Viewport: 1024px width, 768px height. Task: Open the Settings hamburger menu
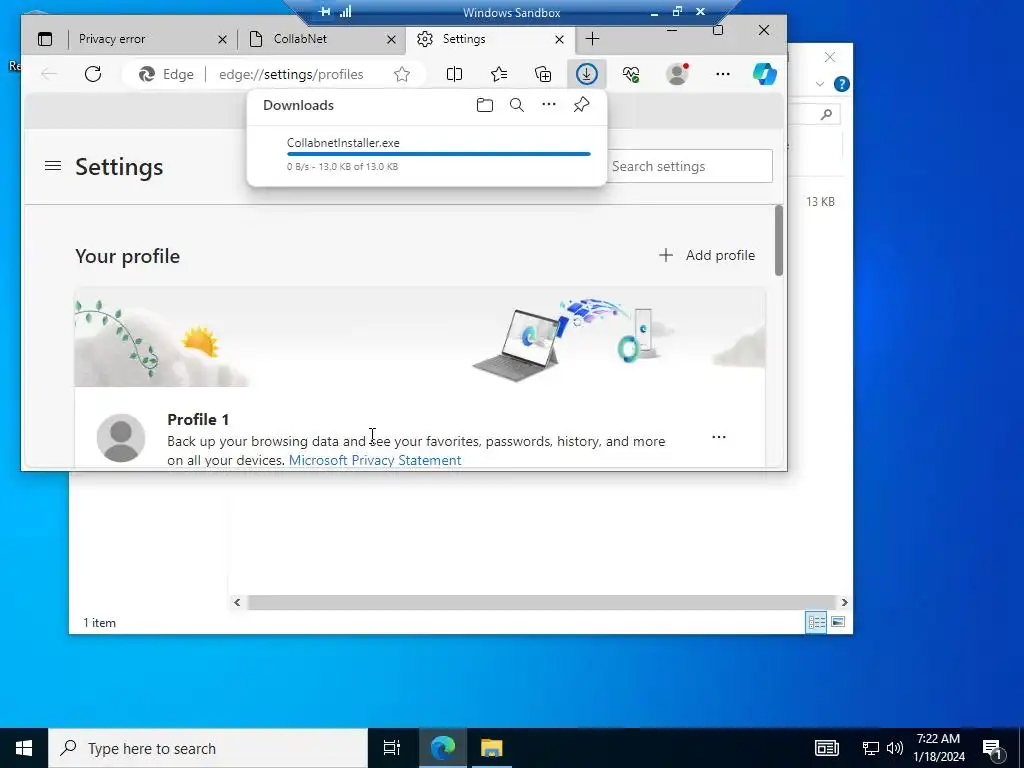(x=53, y=166)
